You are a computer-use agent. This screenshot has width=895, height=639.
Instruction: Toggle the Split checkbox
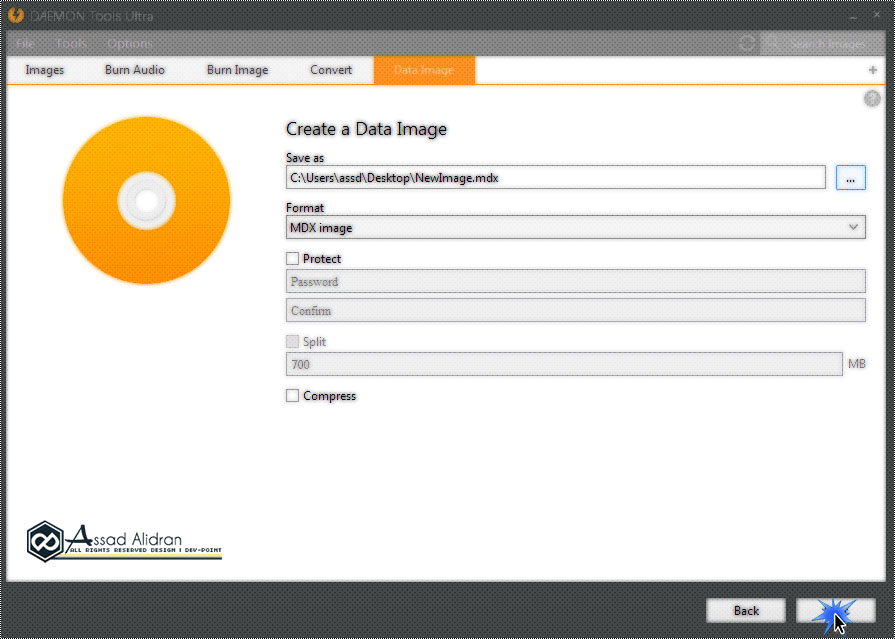tap(292, 341)
